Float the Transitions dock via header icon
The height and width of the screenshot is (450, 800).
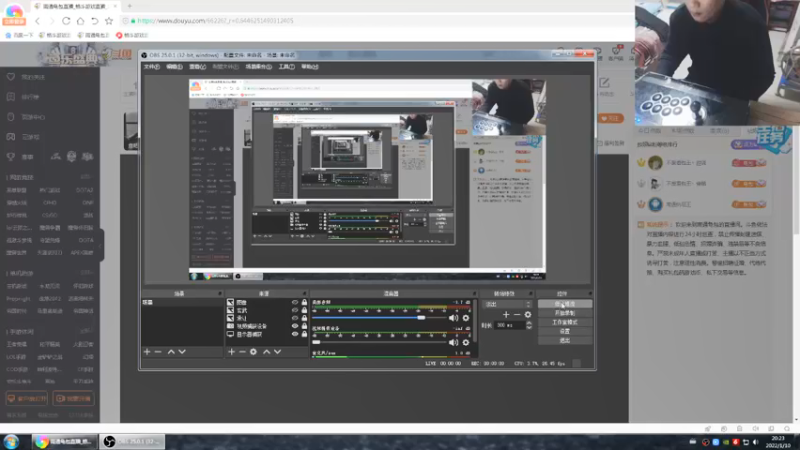coord(530,294)
